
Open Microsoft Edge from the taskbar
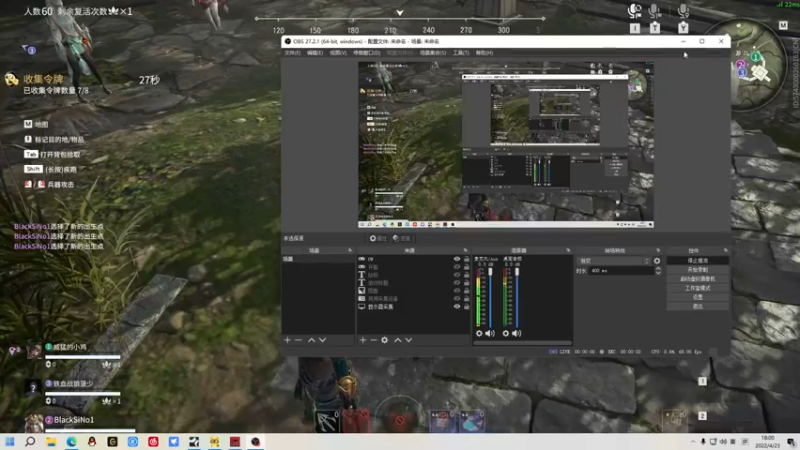tap(71, 441)
